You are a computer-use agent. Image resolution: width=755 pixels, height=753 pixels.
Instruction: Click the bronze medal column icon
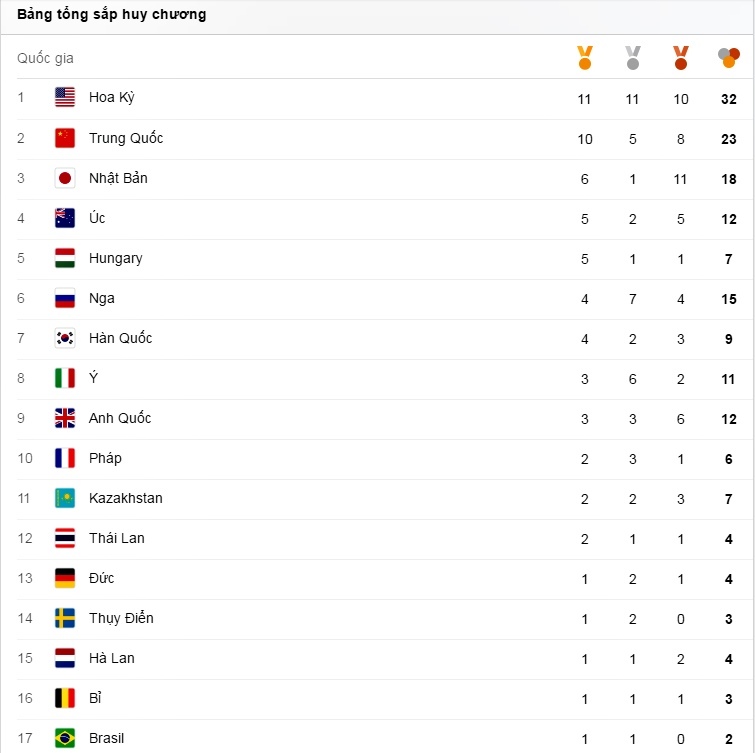click(681, 58)
